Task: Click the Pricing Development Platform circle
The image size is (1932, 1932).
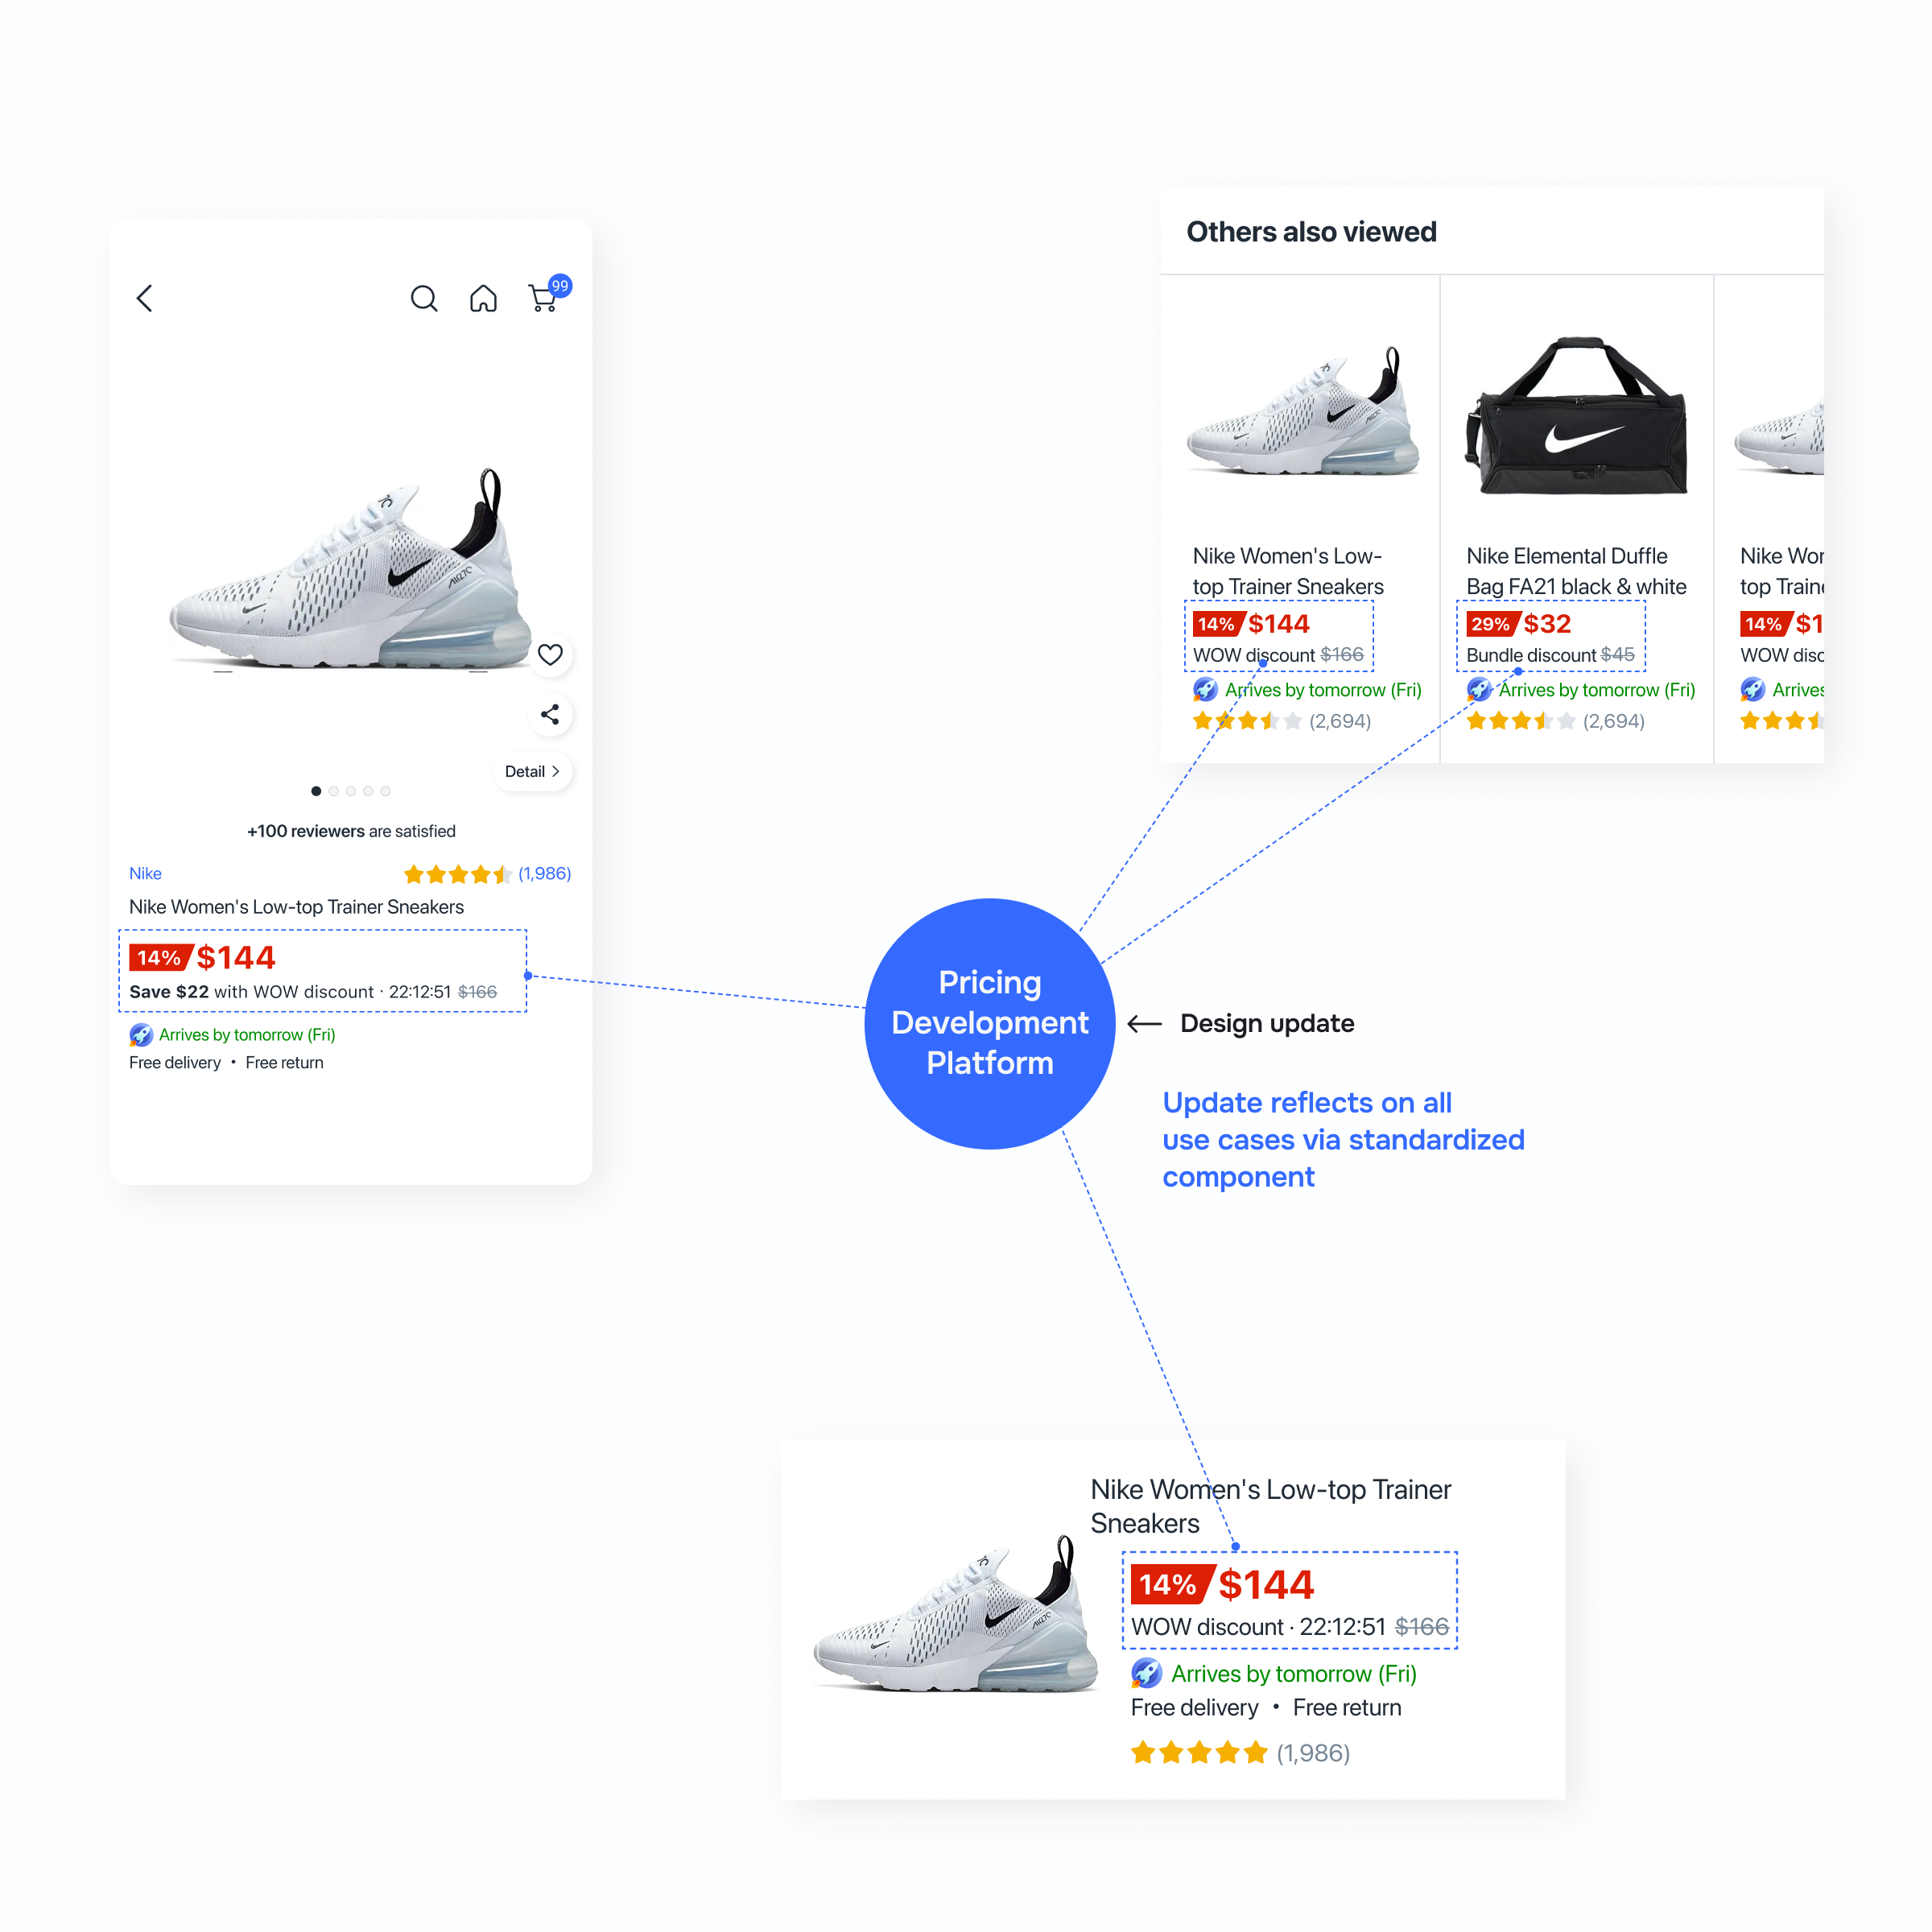Action: (989, 1023)
